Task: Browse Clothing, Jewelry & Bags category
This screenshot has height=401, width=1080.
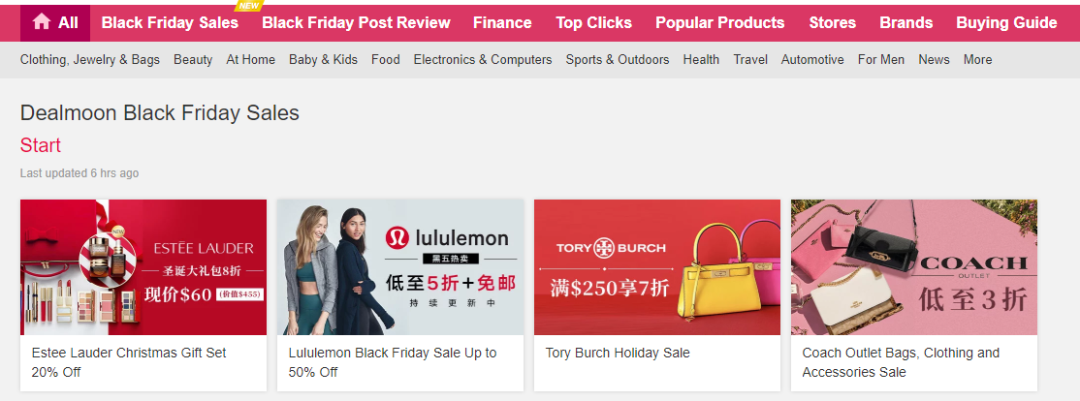Action: 90,60
